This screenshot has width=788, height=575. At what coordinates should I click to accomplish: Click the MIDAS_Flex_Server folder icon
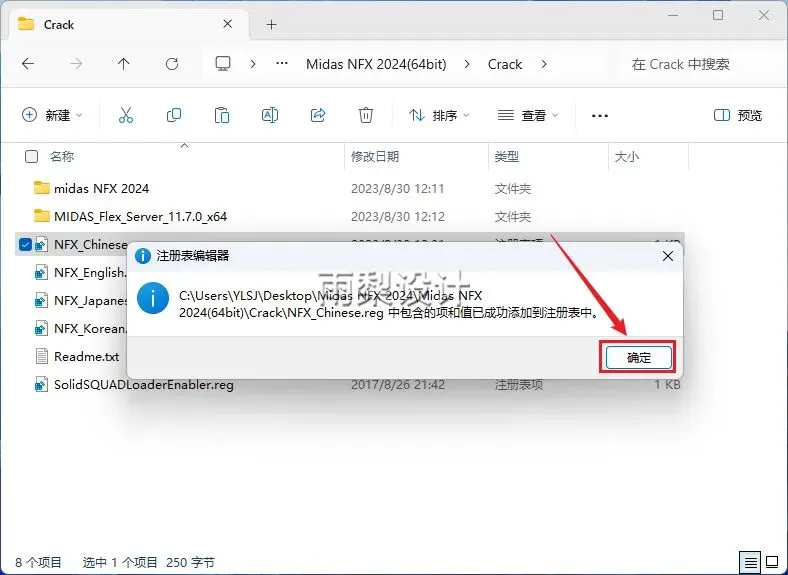41,216
